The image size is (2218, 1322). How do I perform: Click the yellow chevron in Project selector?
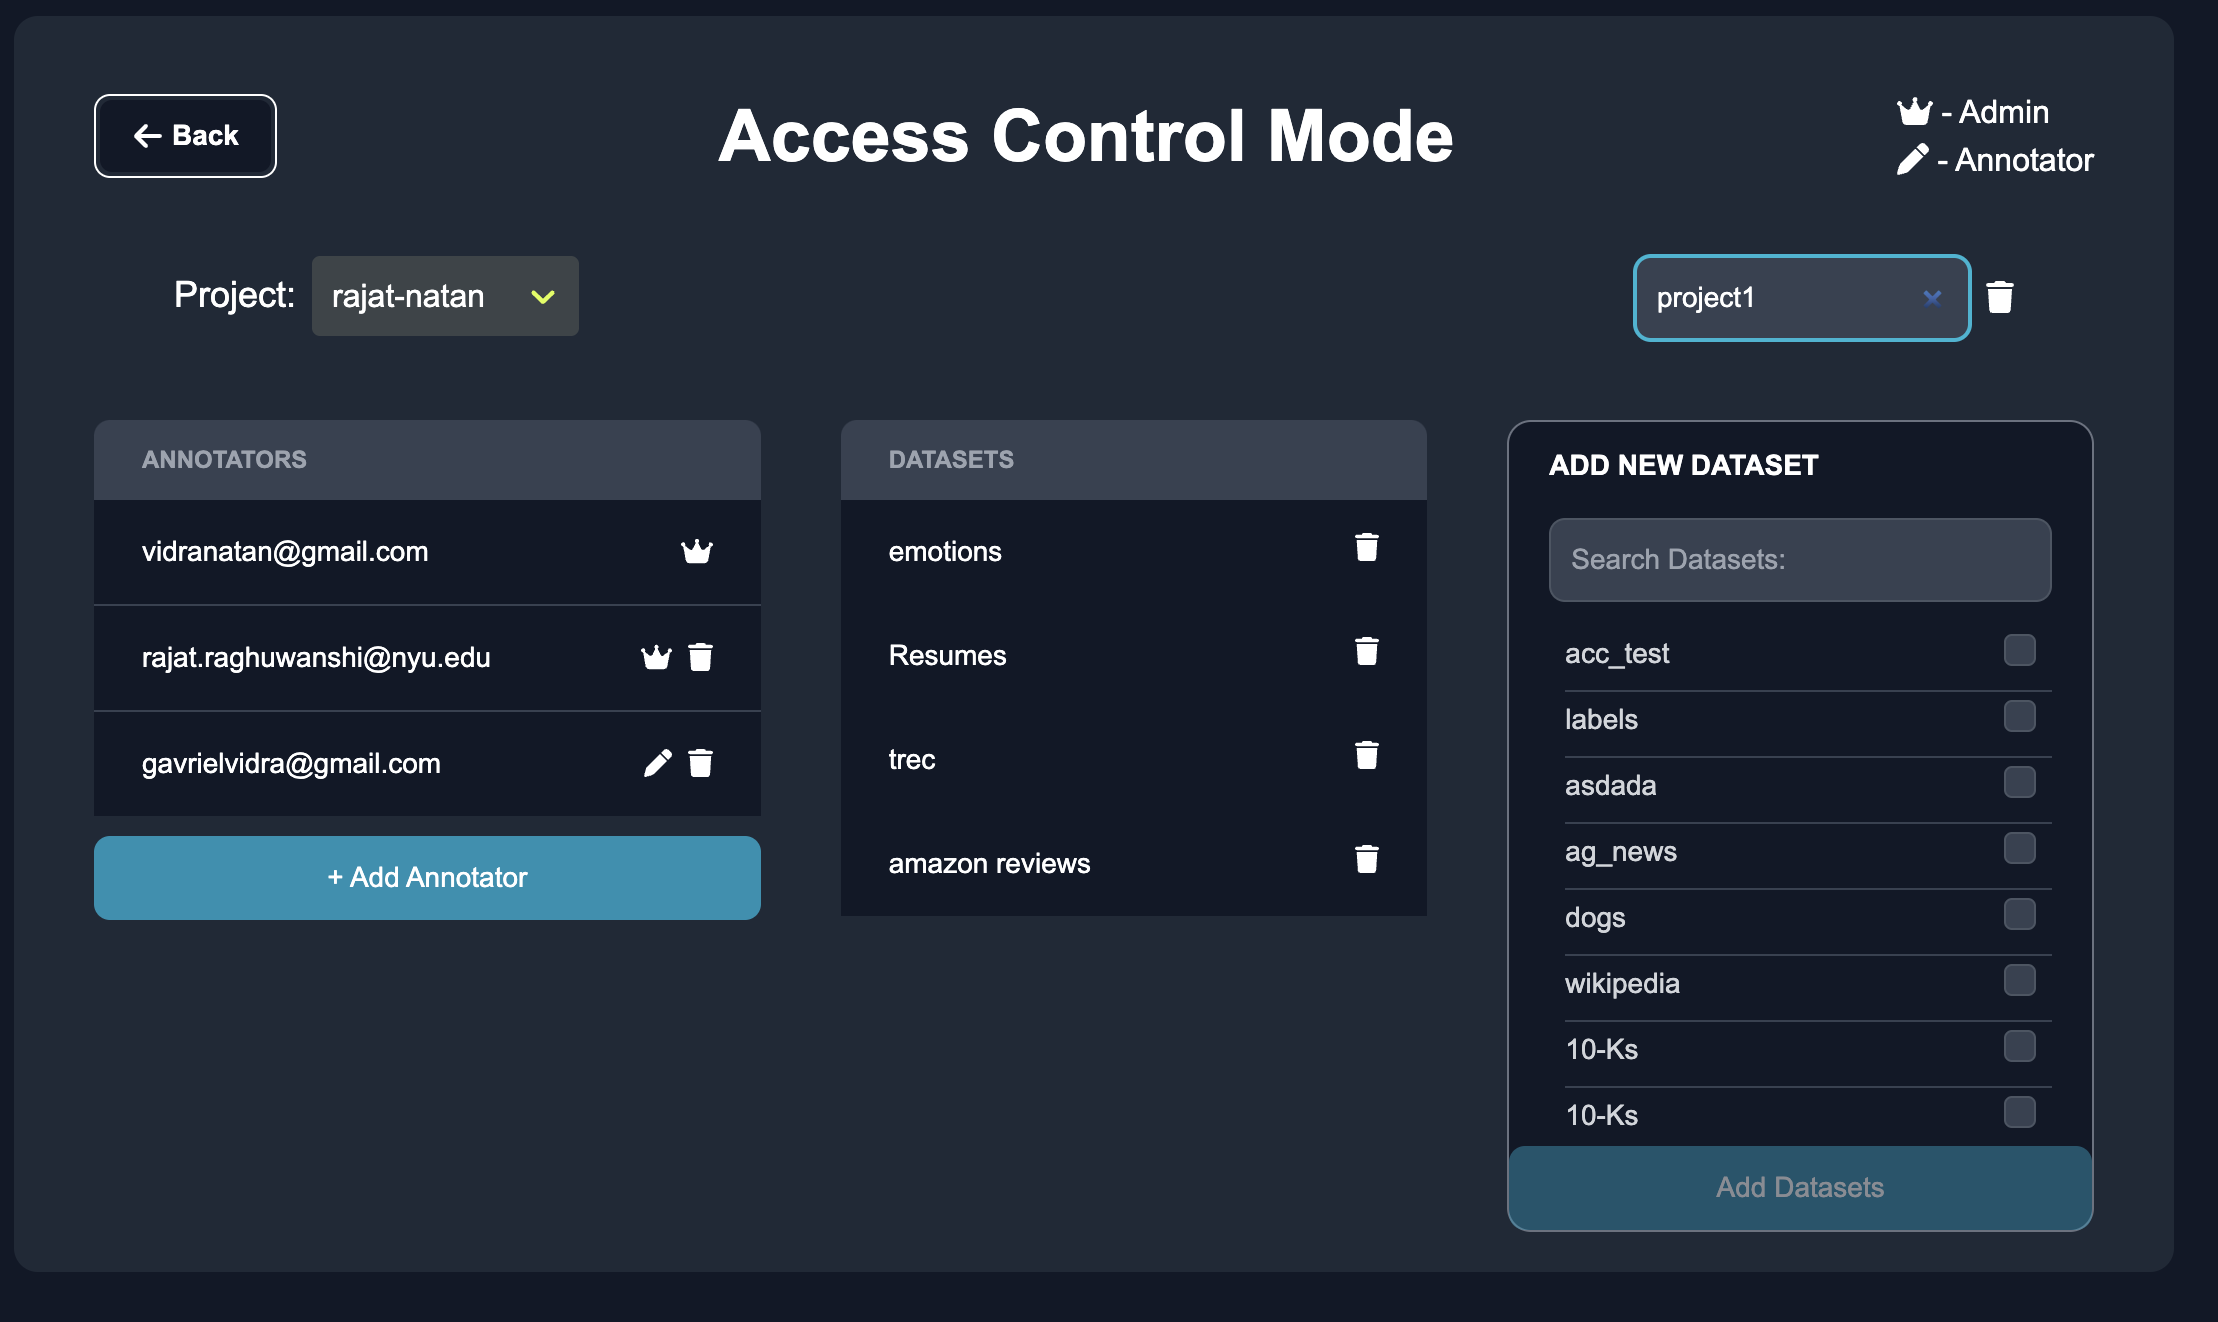(x=543, y=297)
